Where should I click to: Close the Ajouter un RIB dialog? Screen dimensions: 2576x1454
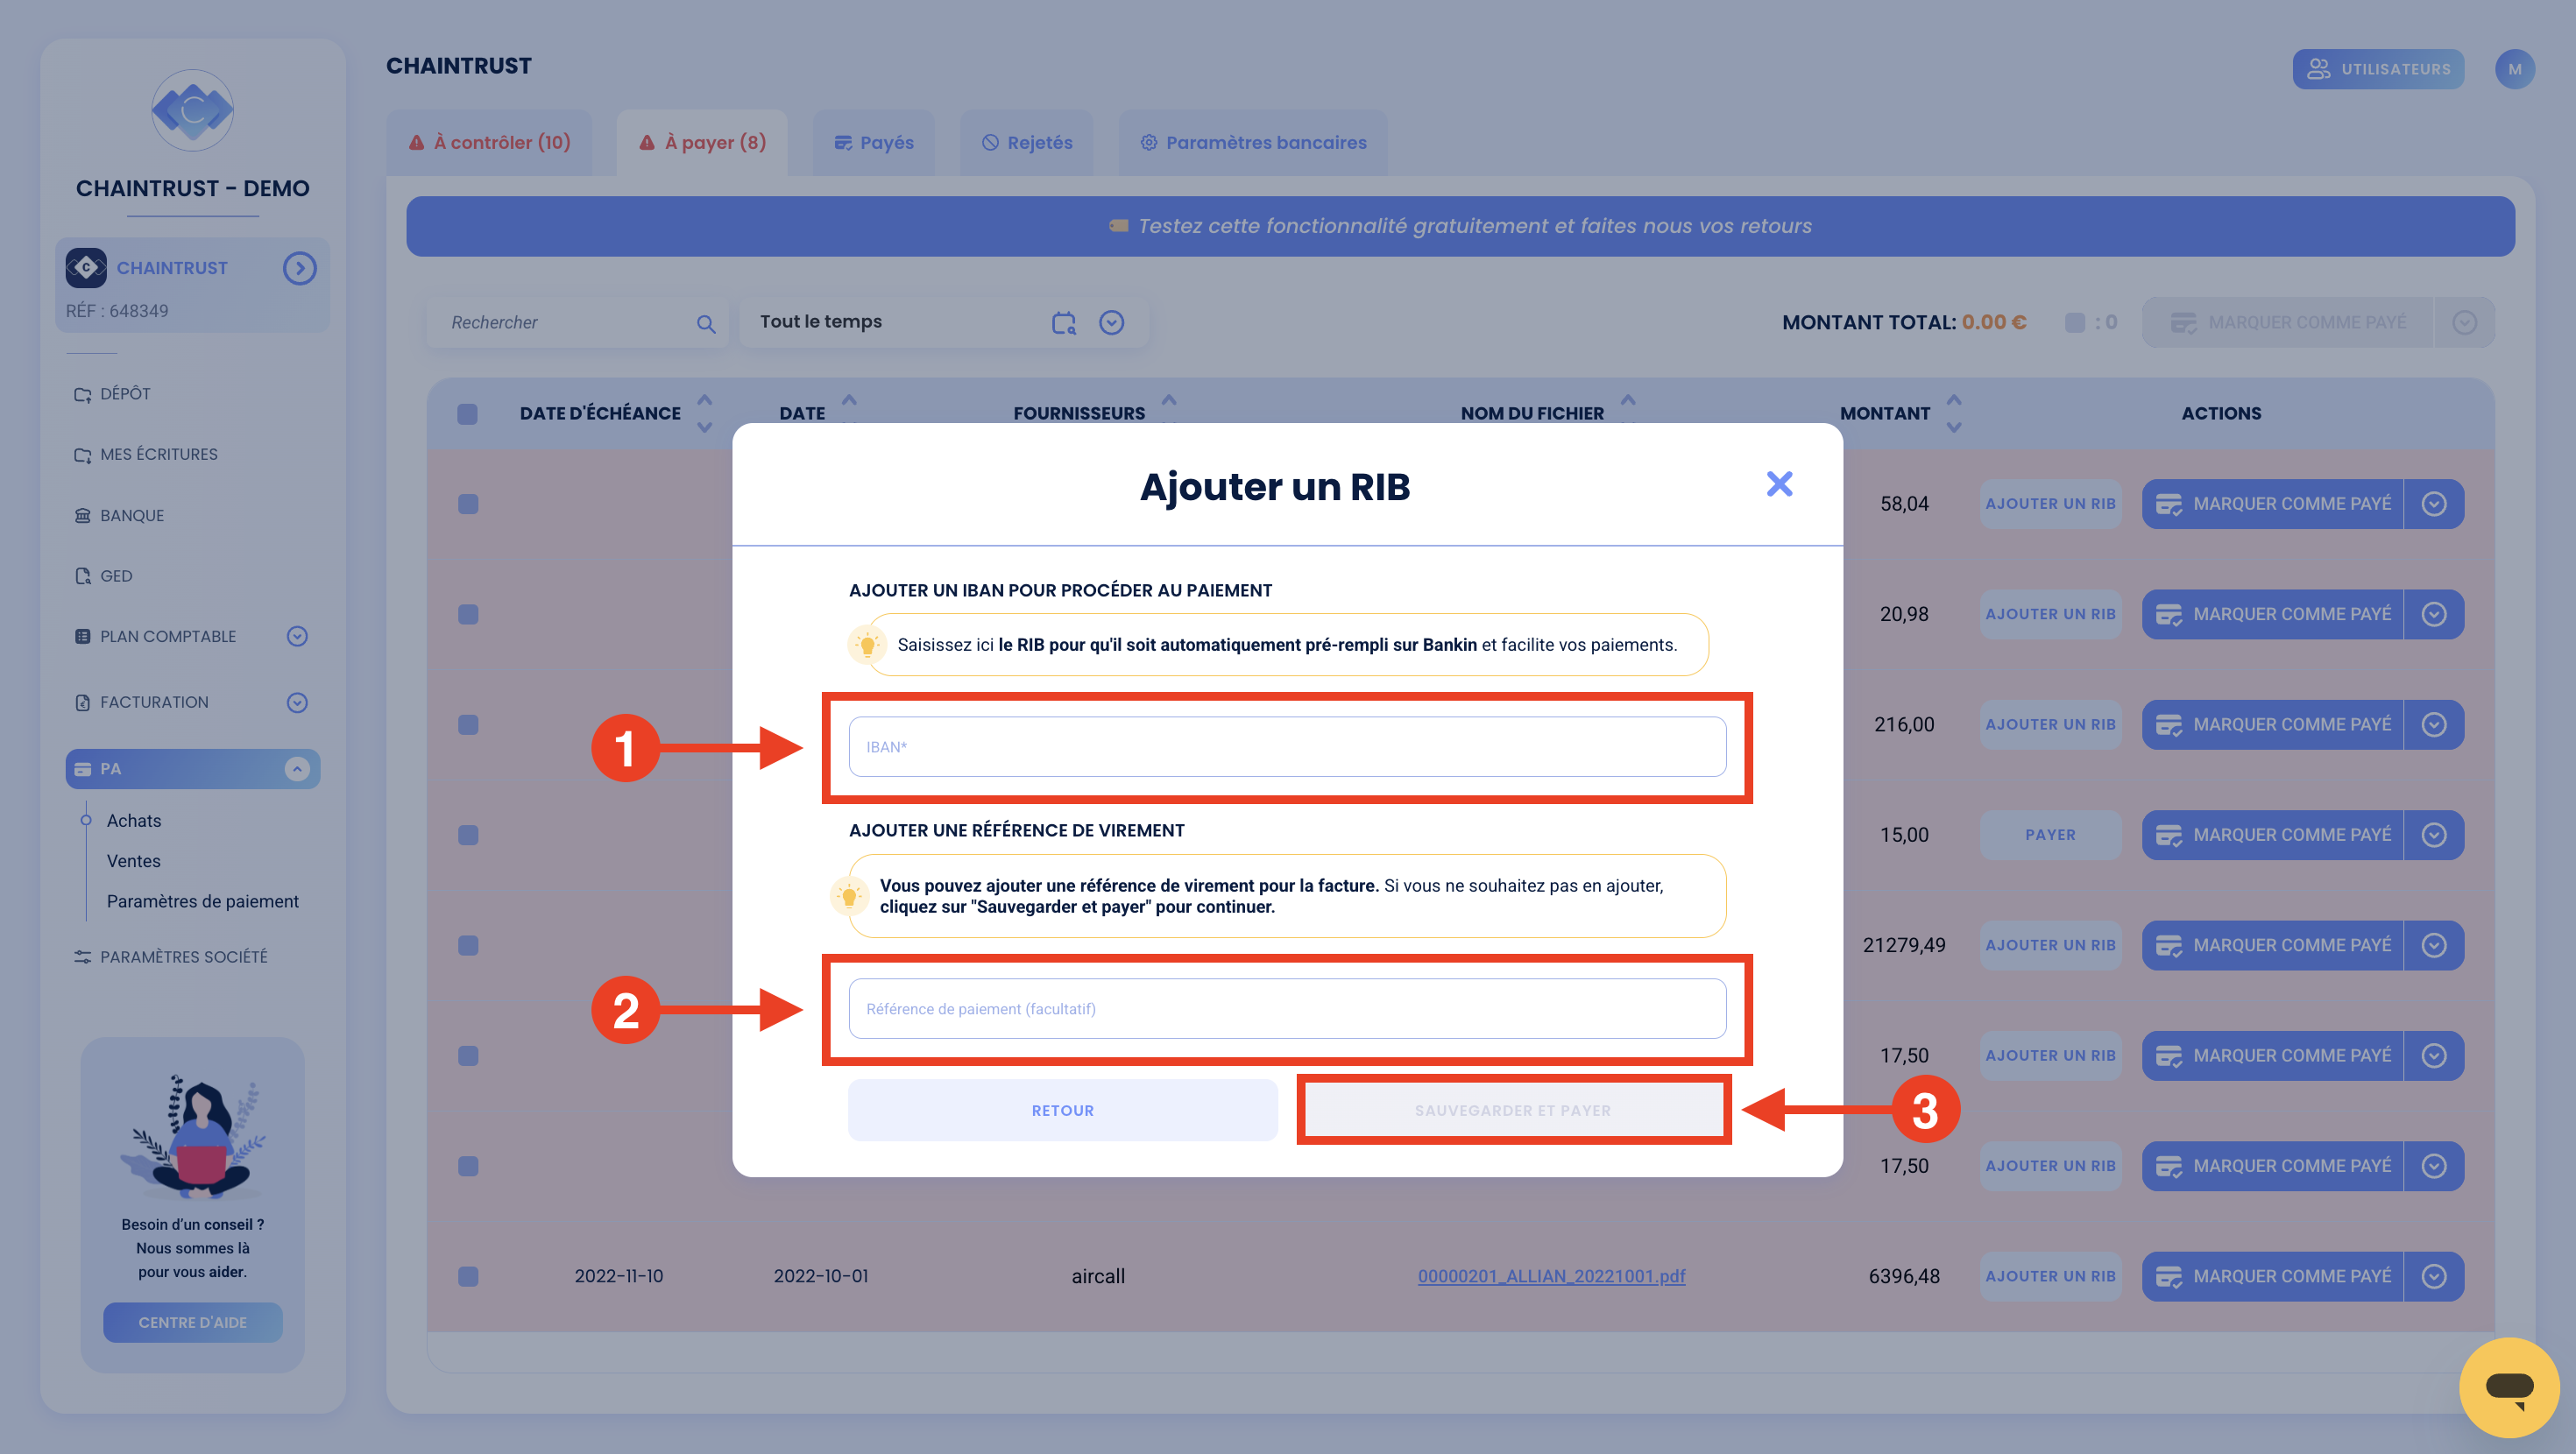coord(1779,484)
